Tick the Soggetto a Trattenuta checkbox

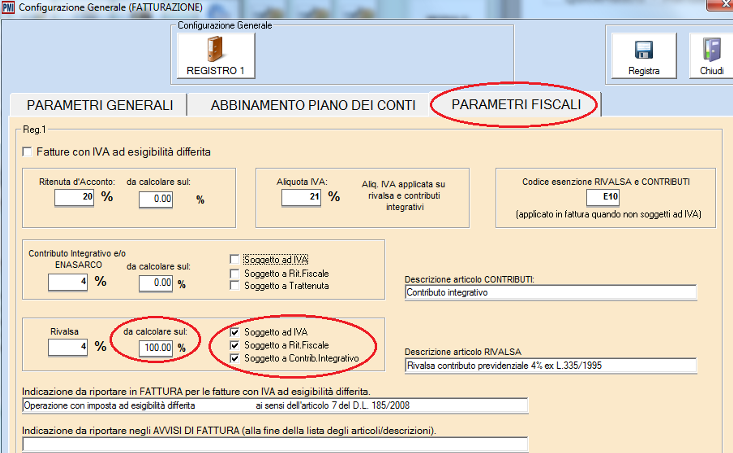[x=235, y=286]
